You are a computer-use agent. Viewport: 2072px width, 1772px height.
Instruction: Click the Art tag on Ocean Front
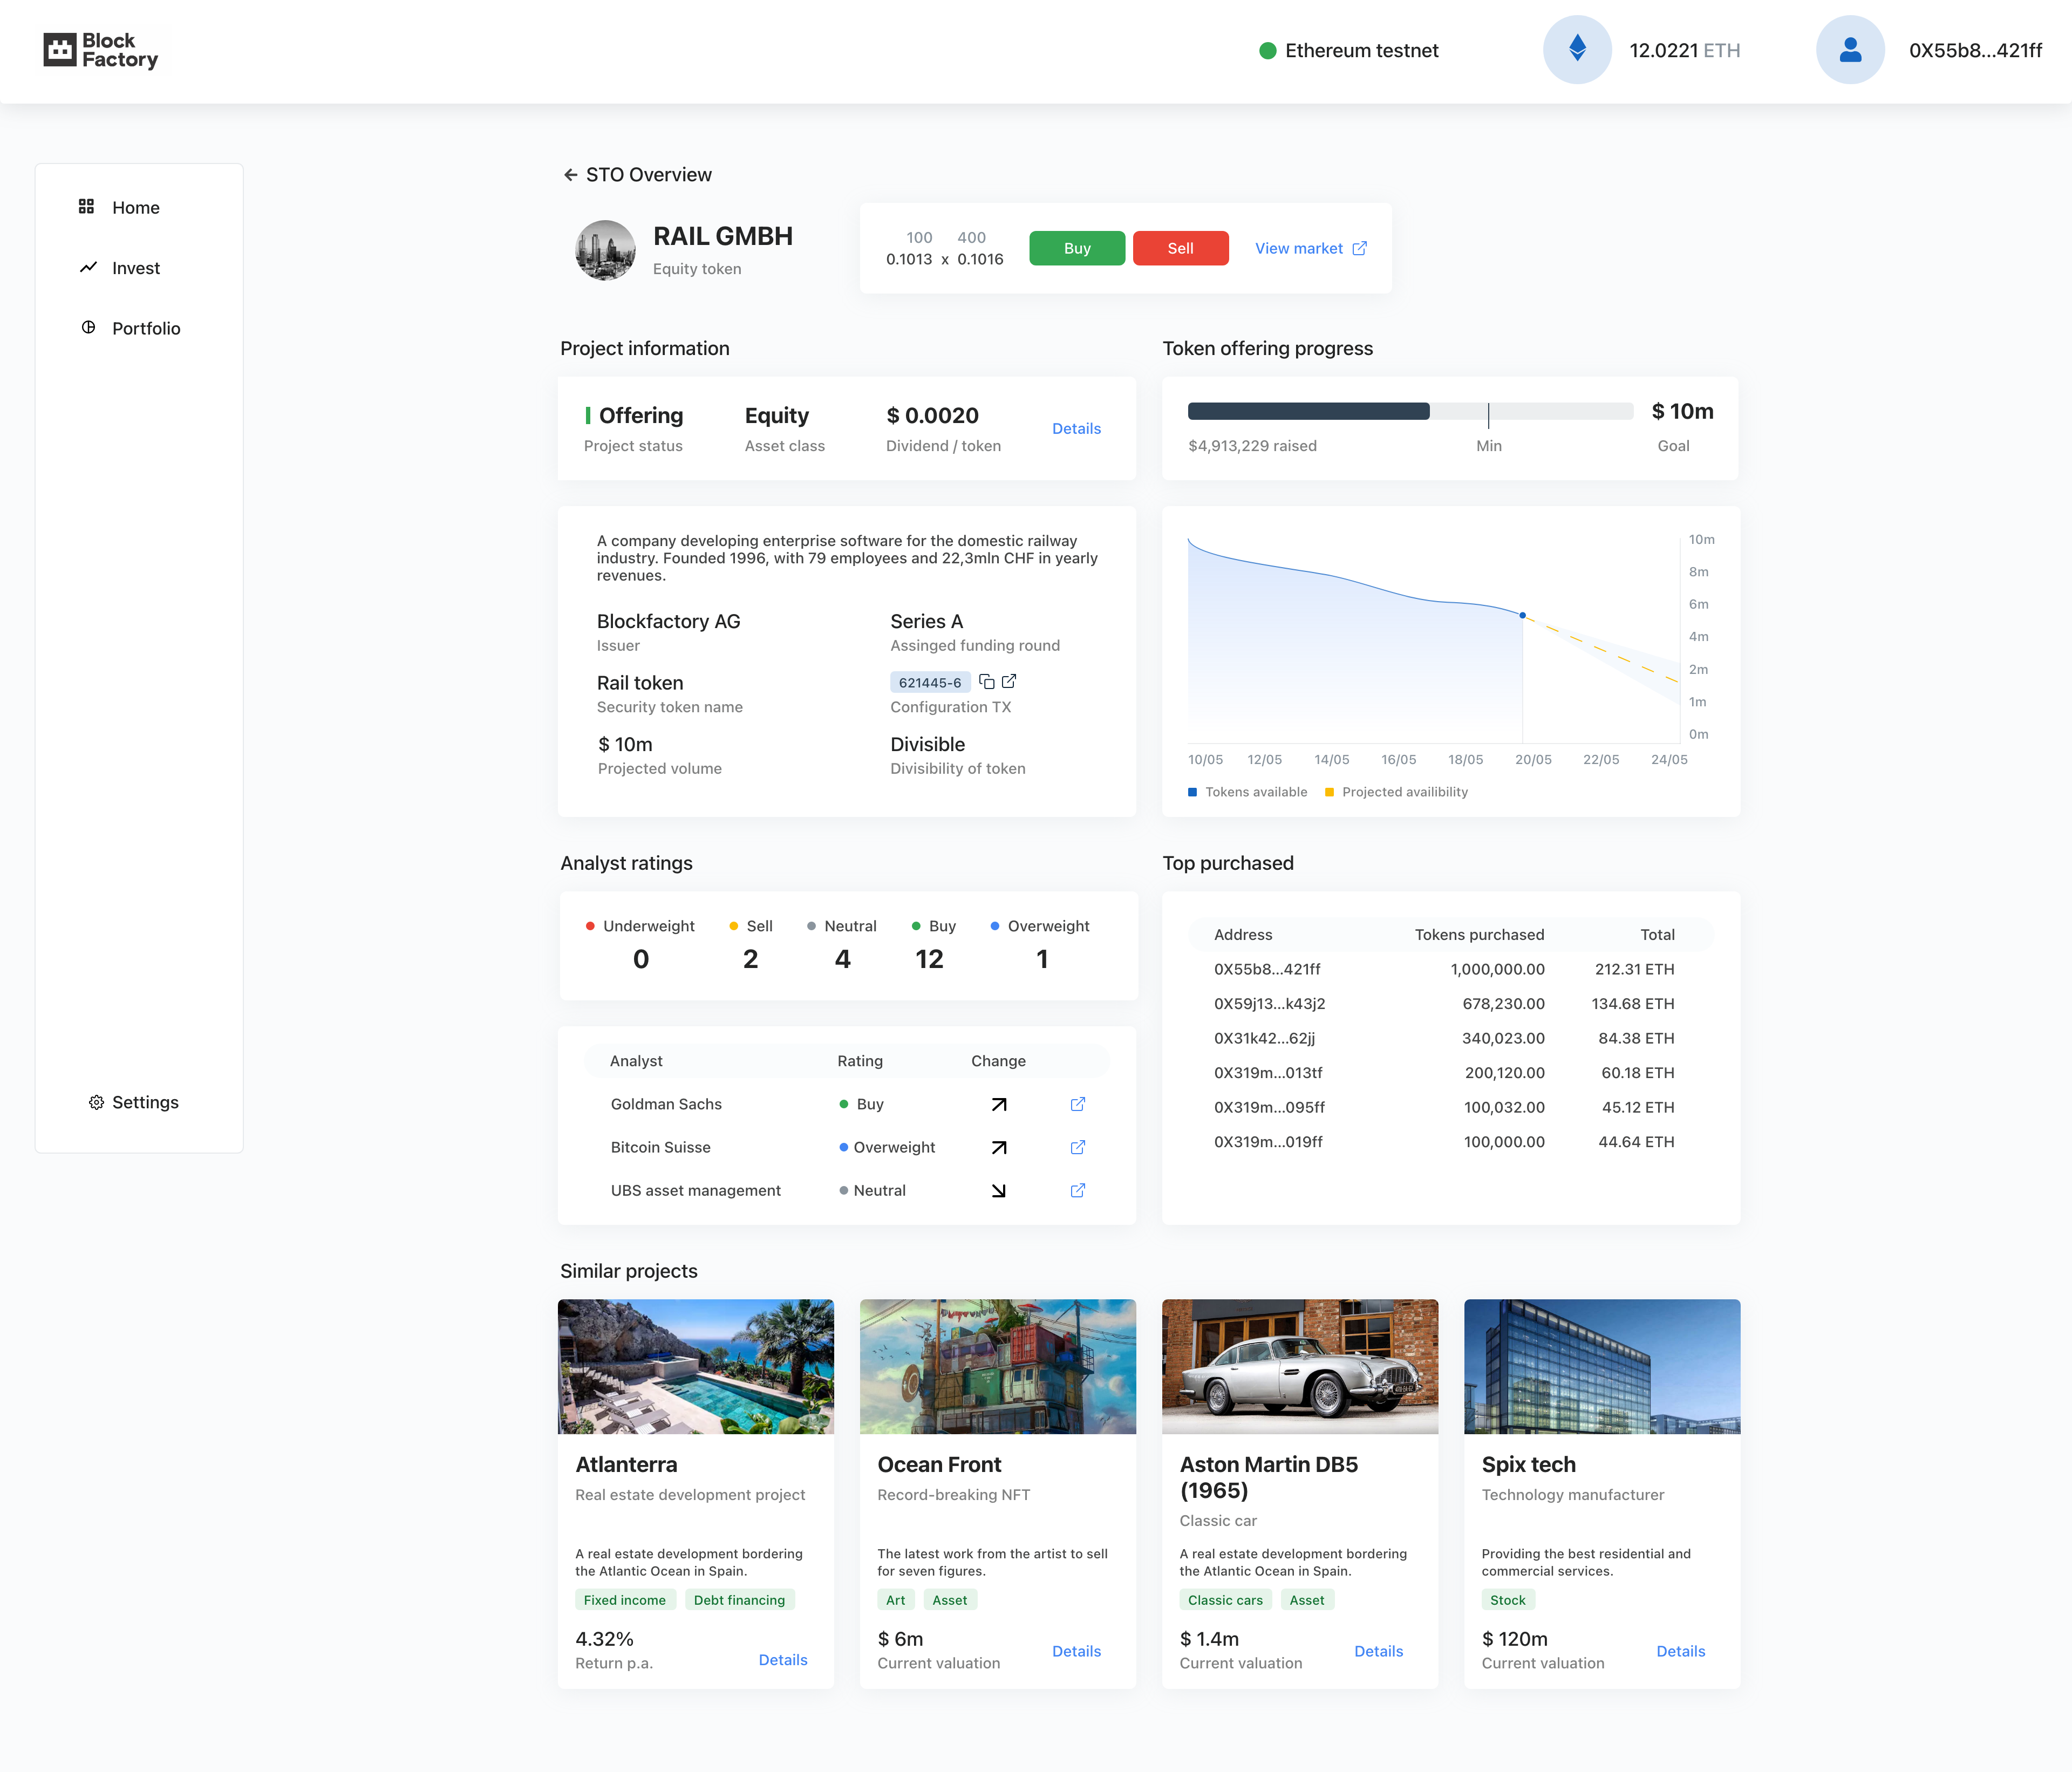[895, 1600]
